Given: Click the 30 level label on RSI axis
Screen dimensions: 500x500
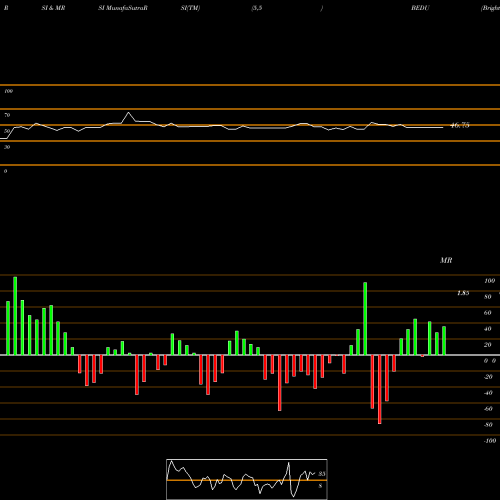Looking at the screenshot, I should point(7,147).
